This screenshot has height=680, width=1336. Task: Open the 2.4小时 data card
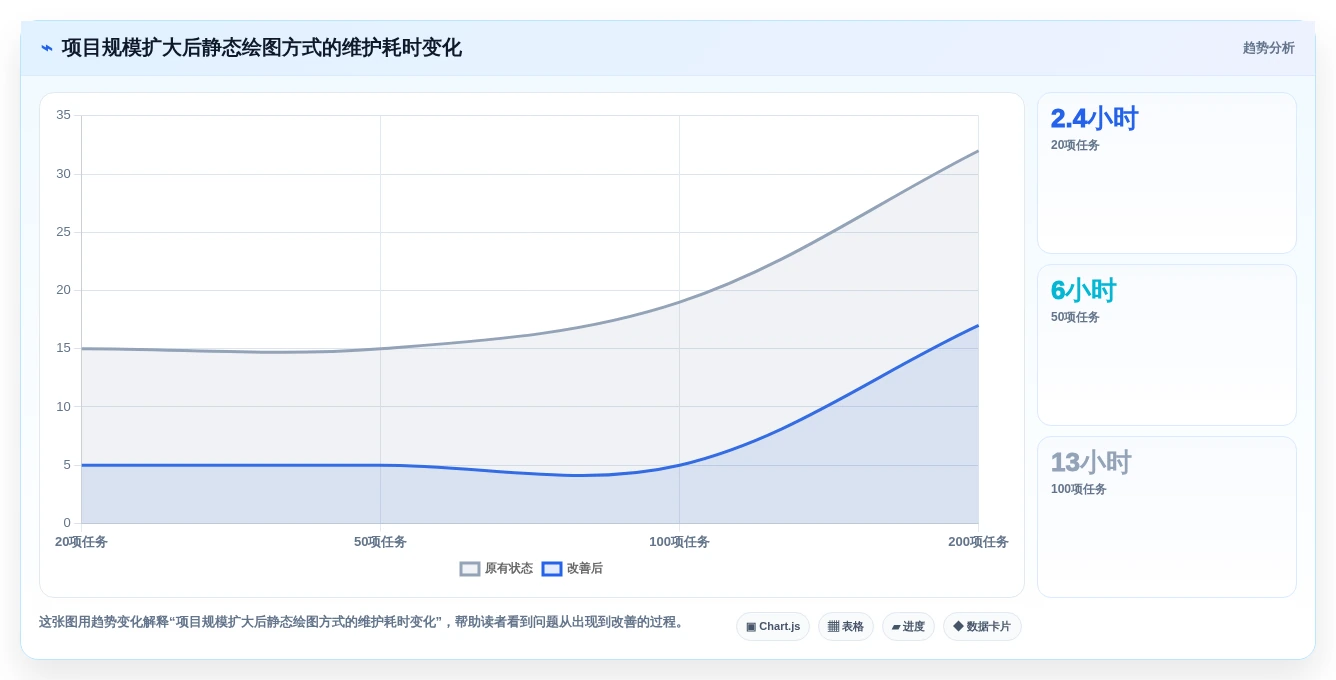[1167, 173]
